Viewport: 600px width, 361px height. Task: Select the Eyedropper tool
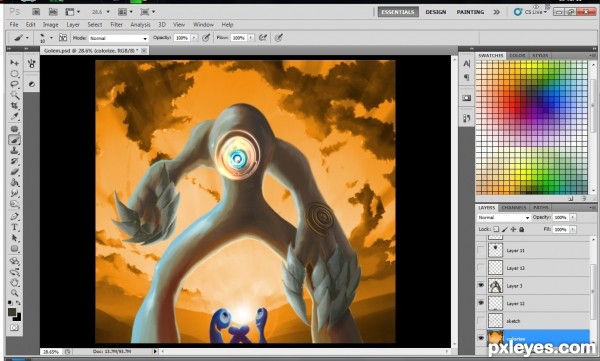(x=15, y=117)
